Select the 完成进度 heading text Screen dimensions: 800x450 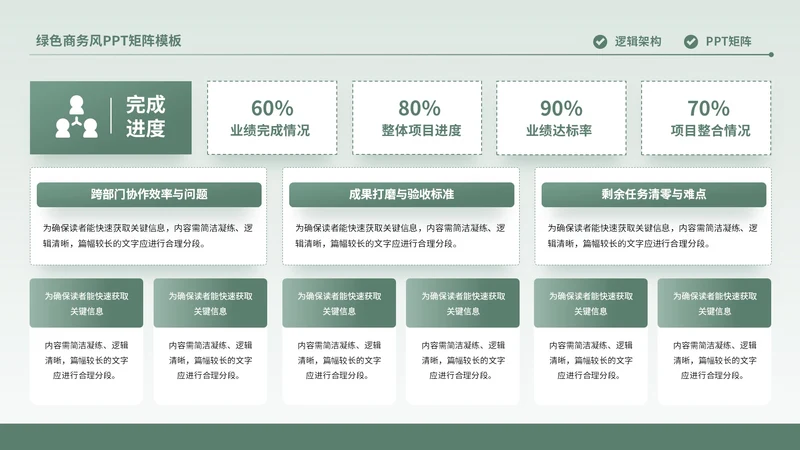(x=146, y=117)
